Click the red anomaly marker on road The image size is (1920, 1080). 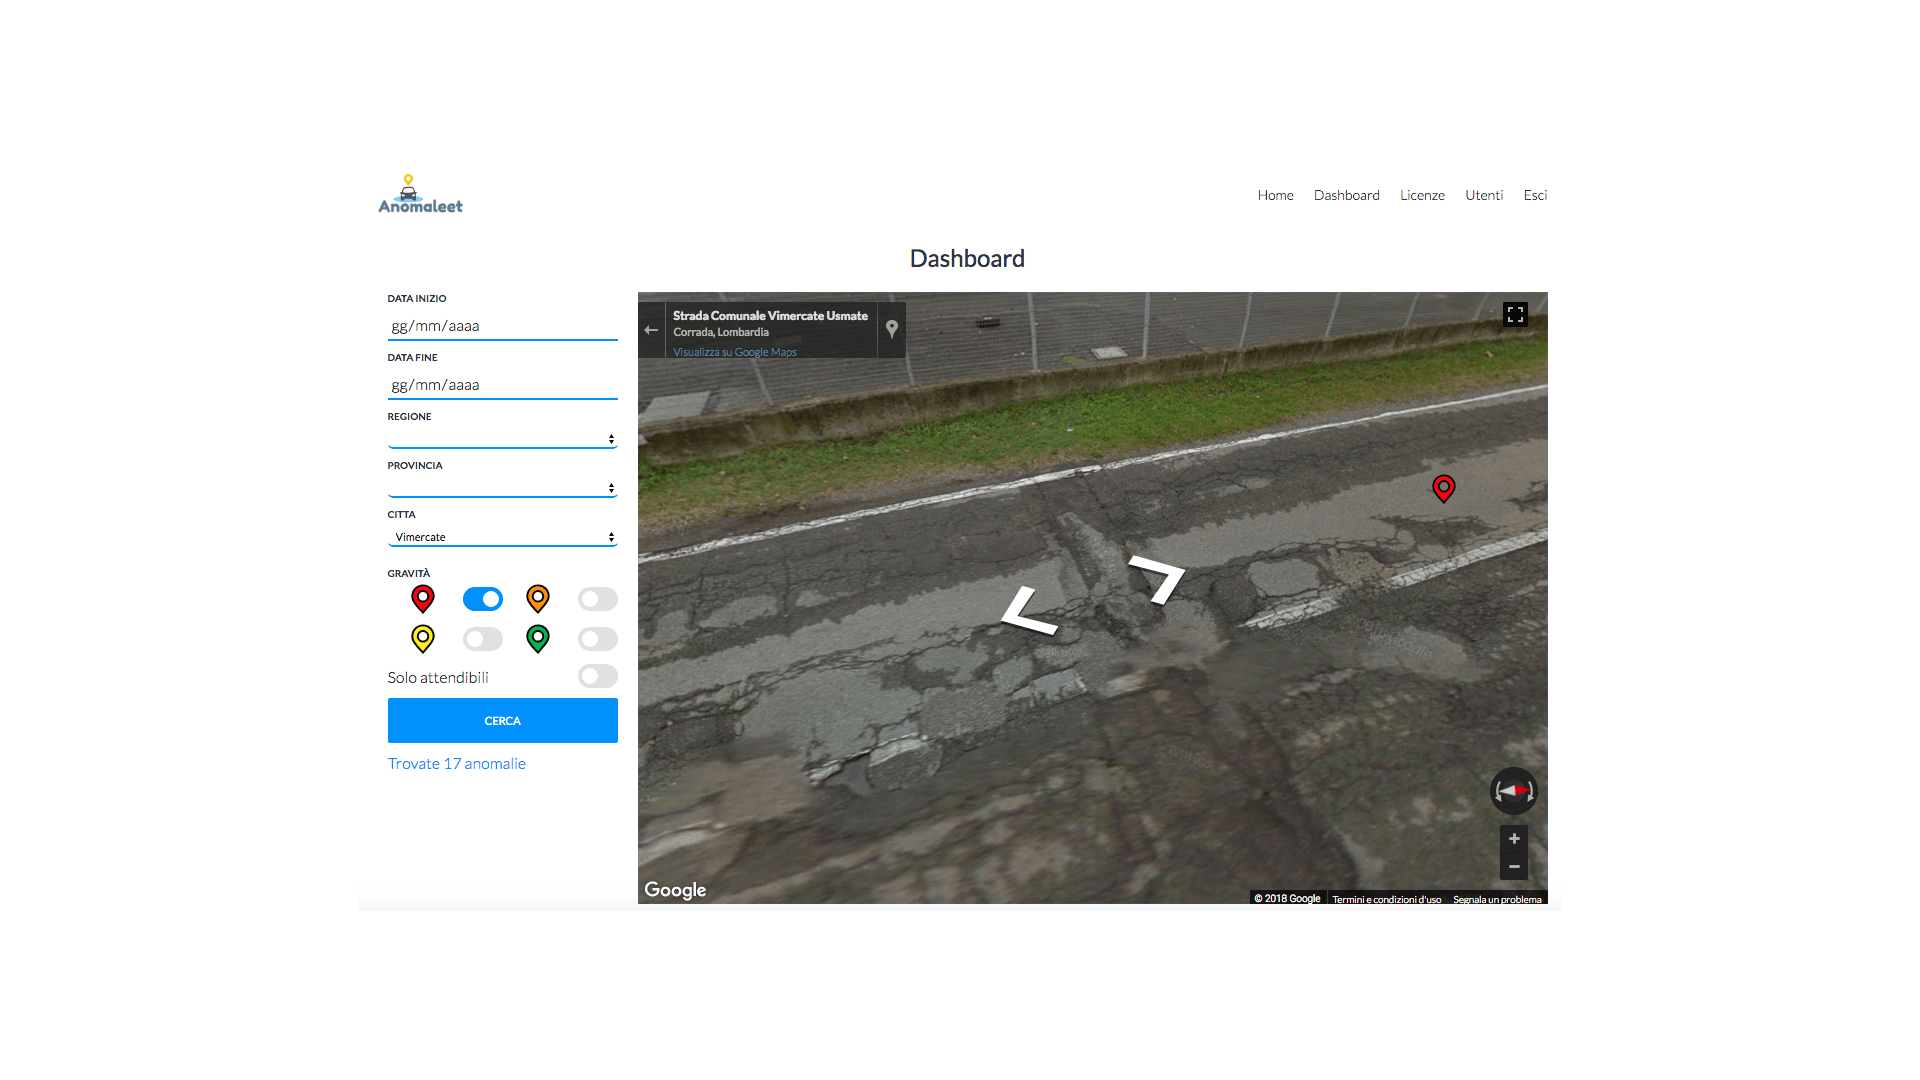point(1443,488)
